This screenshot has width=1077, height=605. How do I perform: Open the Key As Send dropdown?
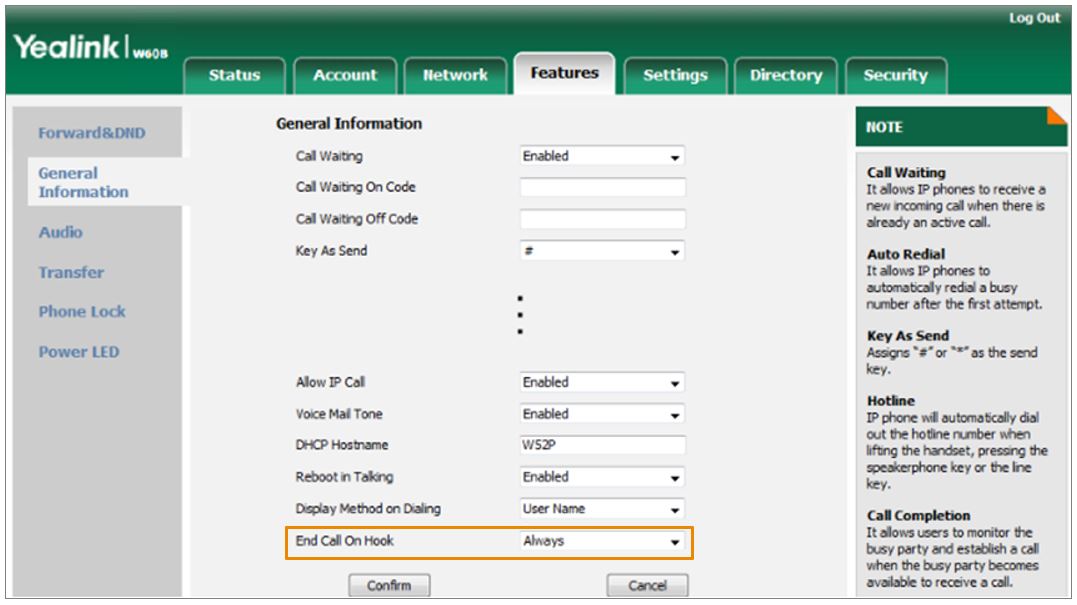click(602, 252)
